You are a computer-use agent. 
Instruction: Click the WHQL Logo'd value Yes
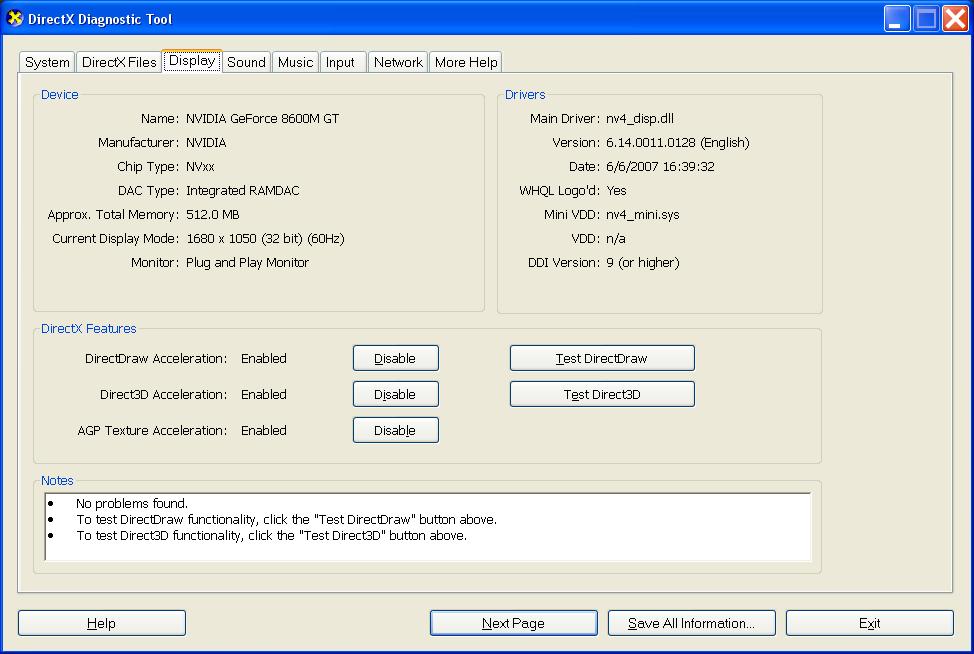coord(616,191)
